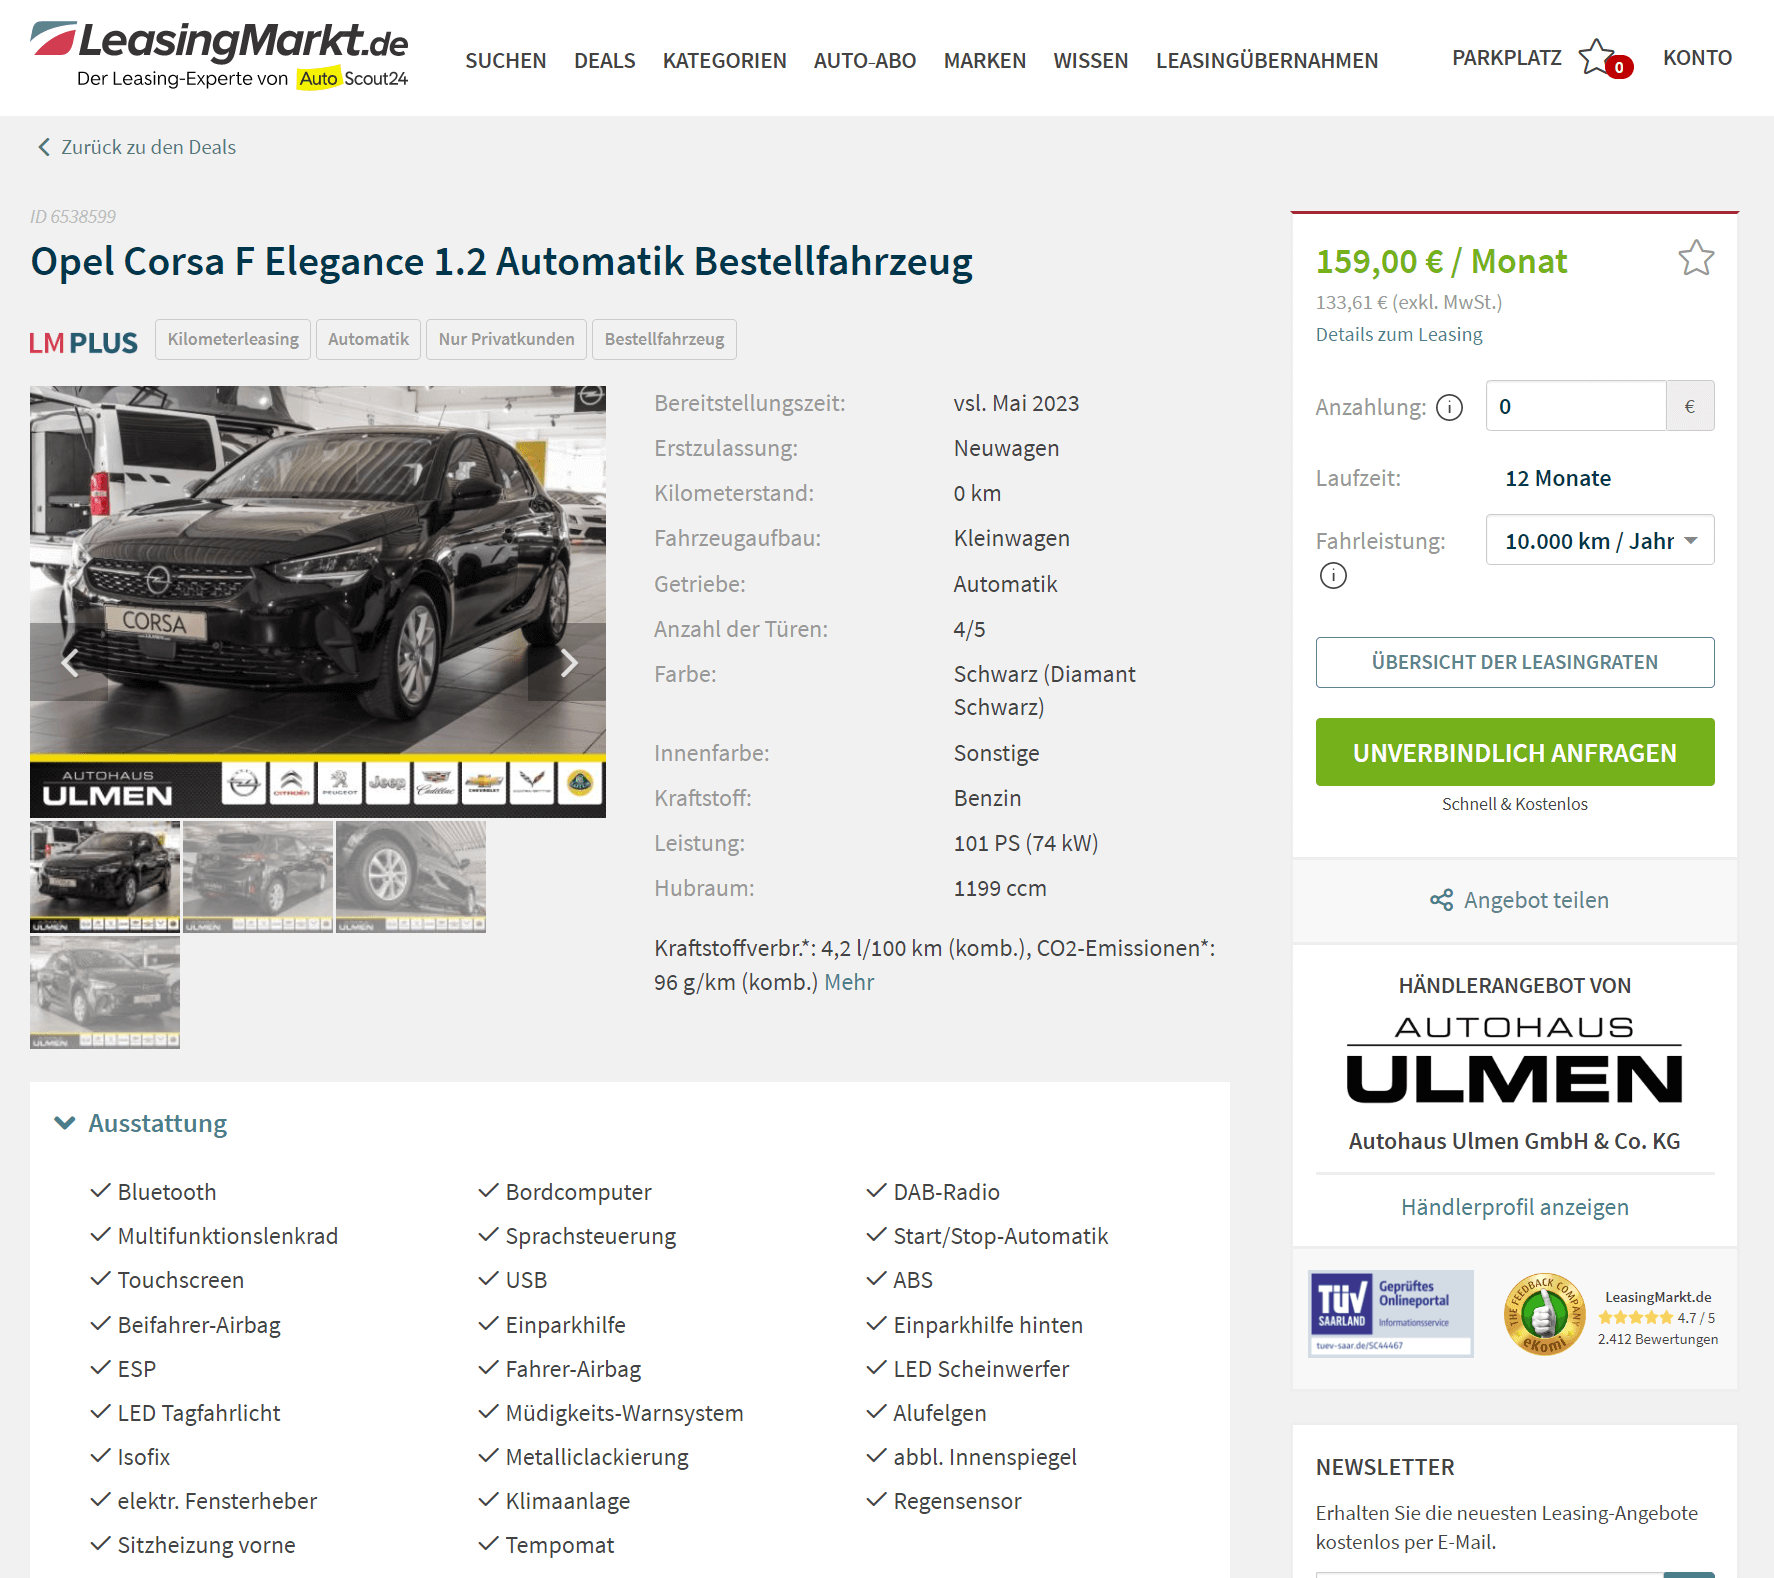Viewport: 1774px width, 1578px height.
Task: Save offer with star next to price
Action: click(x=1696, y=258)
